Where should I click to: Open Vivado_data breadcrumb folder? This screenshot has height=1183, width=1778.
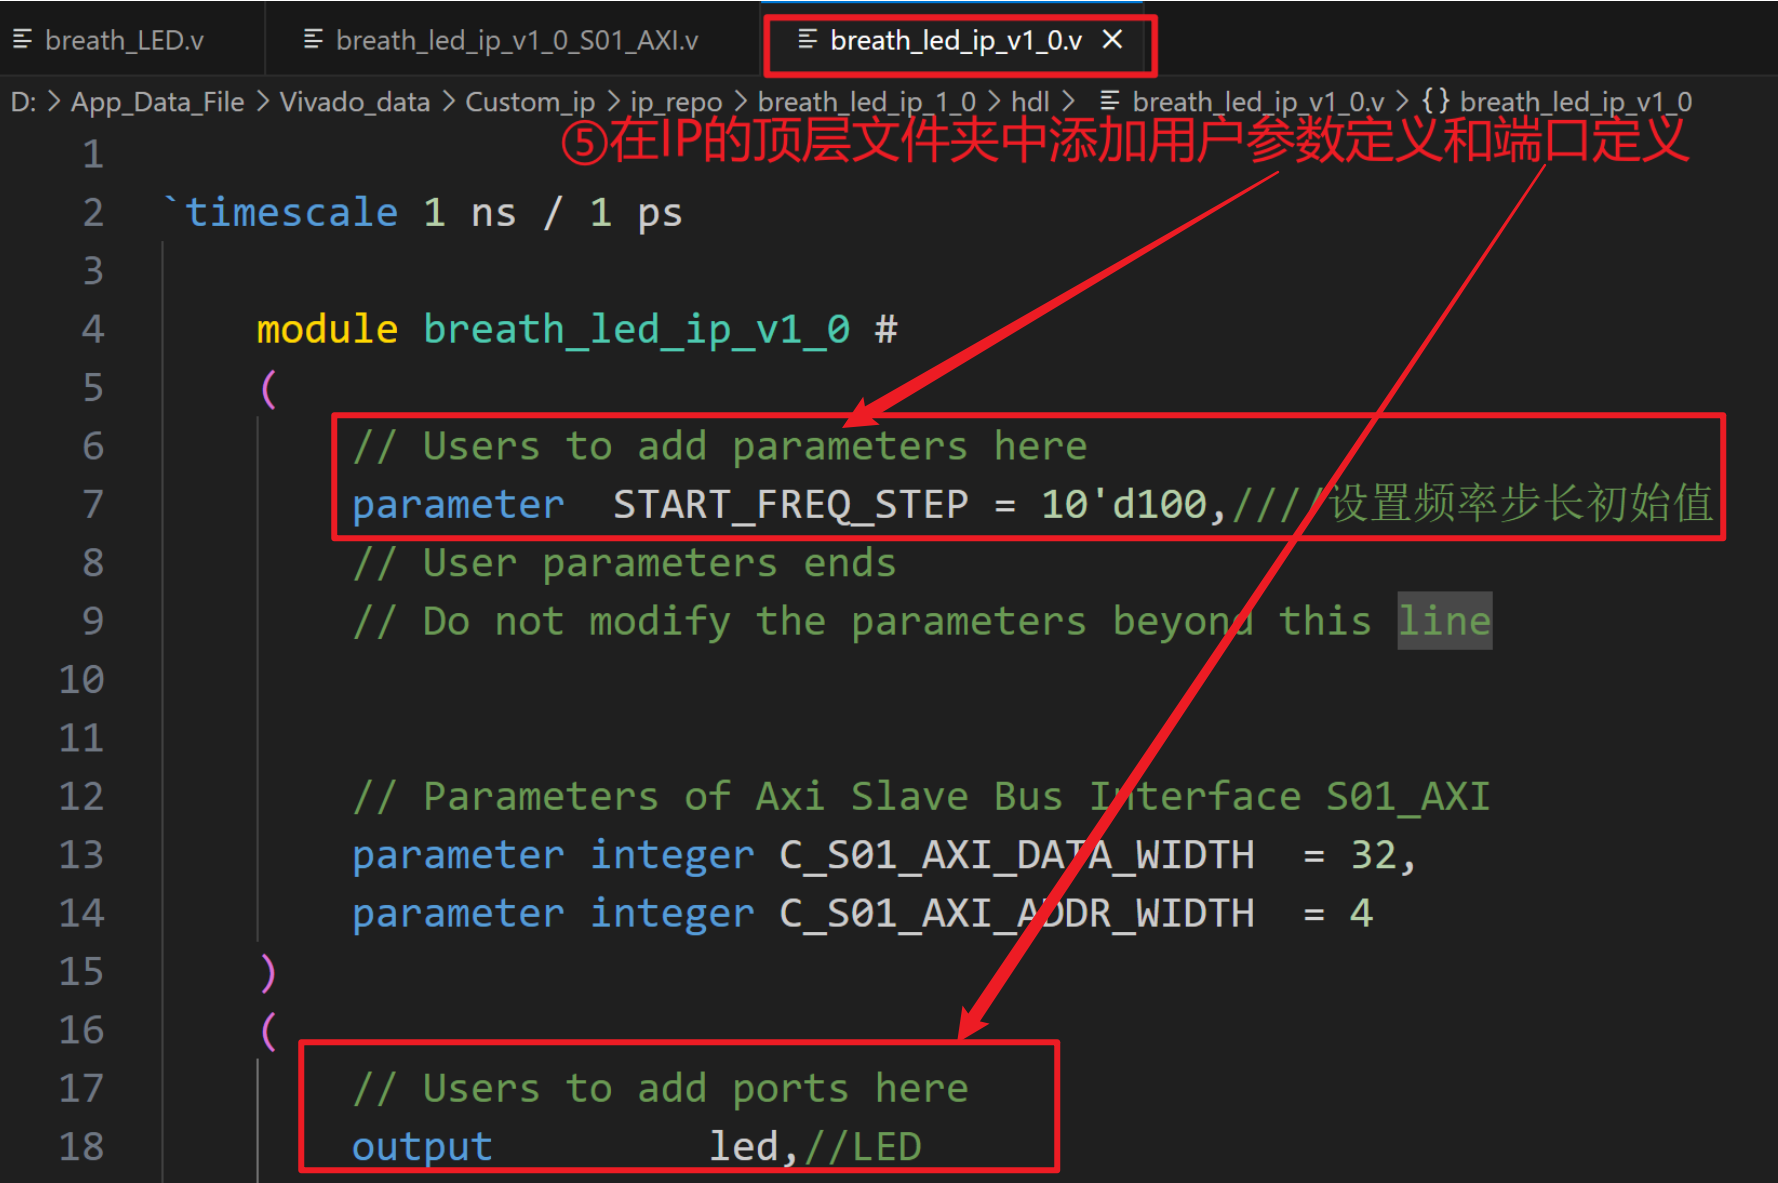click(354, 102)
